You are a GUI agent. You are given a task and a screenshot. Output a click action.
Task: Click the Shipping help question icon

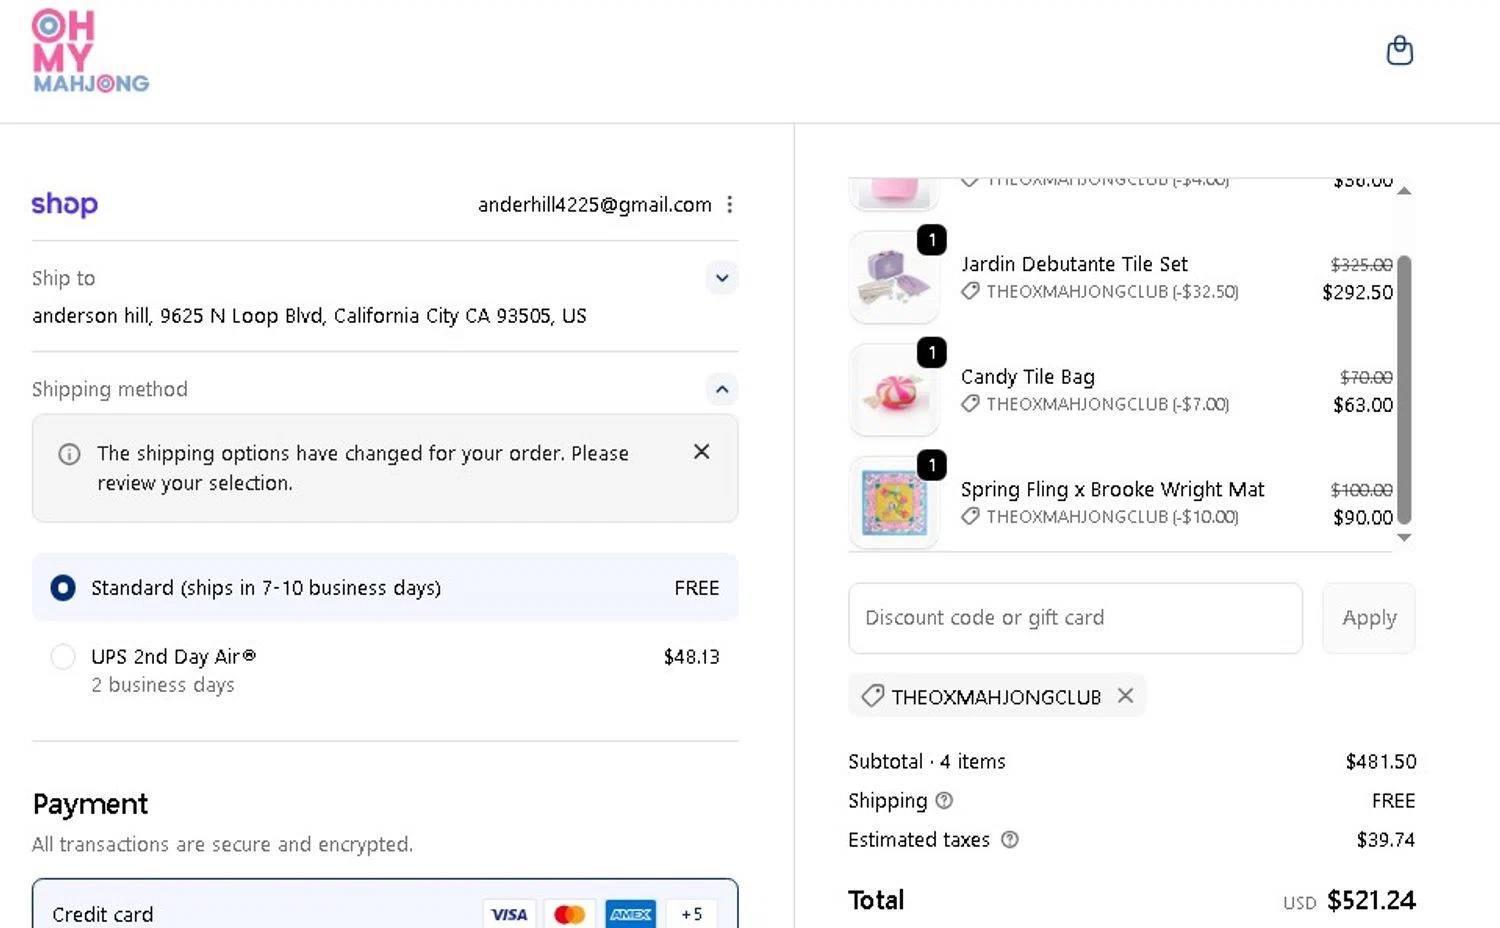pos(944,801)
